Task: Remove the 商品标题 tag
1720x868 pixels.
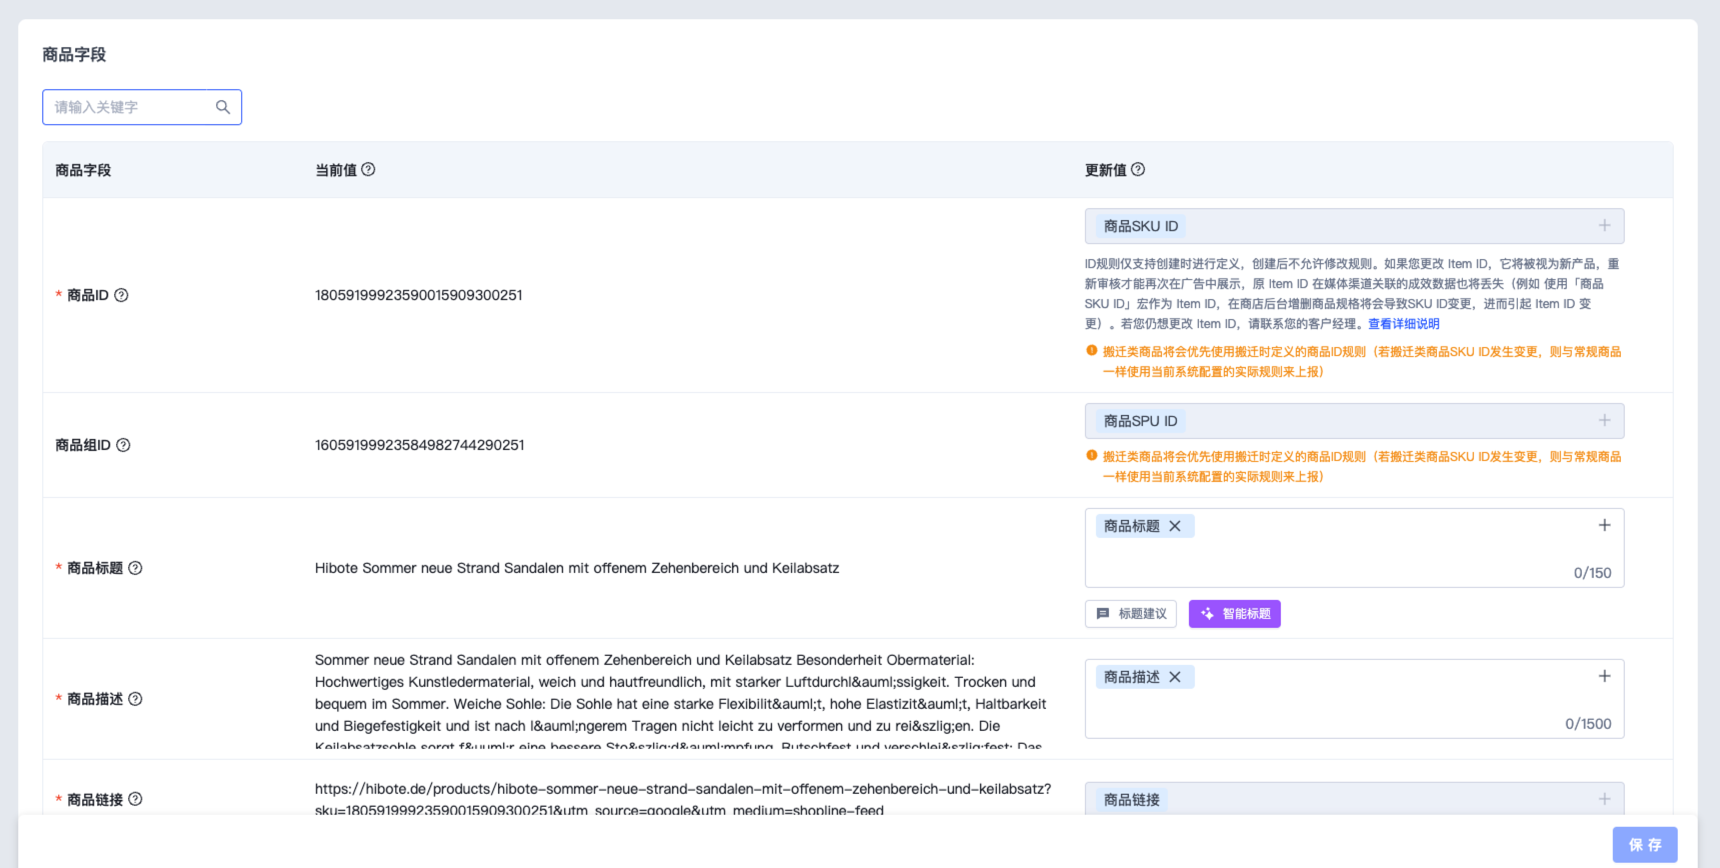Action: click(1175, 526)
